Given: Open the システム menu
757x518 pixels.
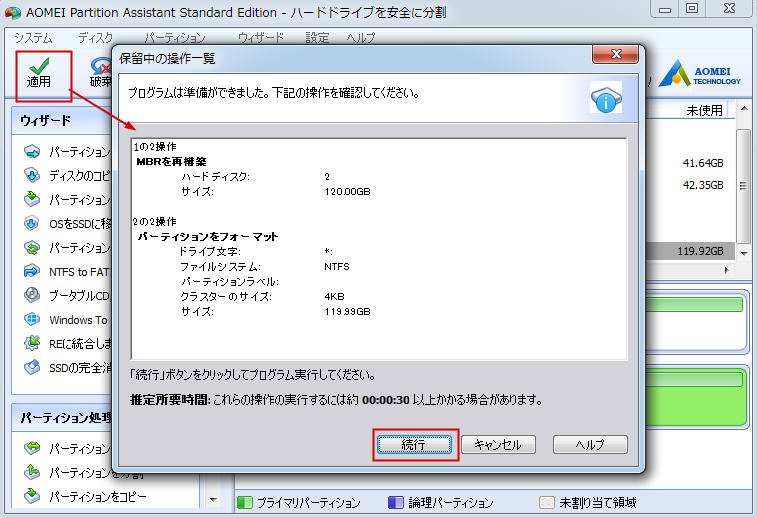Looking at the screenshot, I should 33,38.
